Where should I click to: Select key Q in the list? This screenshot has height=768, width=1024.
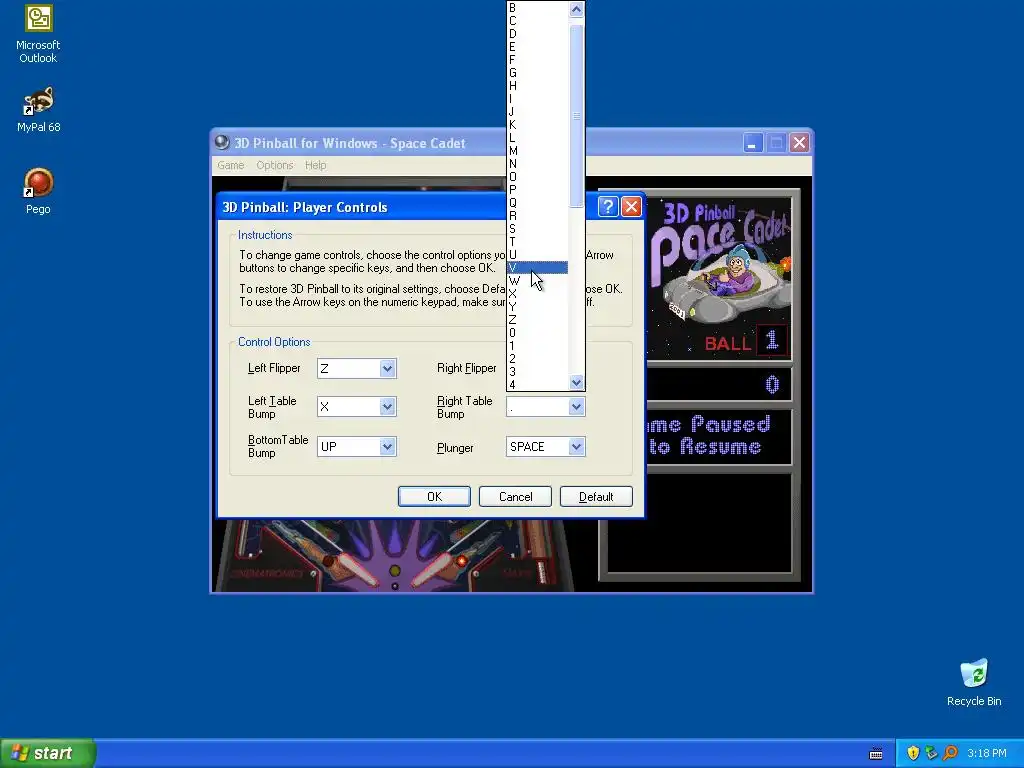[537, 202]
